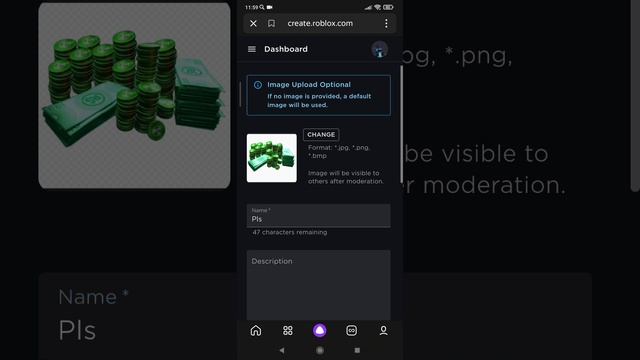
Task: Click the create.roblox.com address text
Action: pyautogui.click(x=320, y=23)
